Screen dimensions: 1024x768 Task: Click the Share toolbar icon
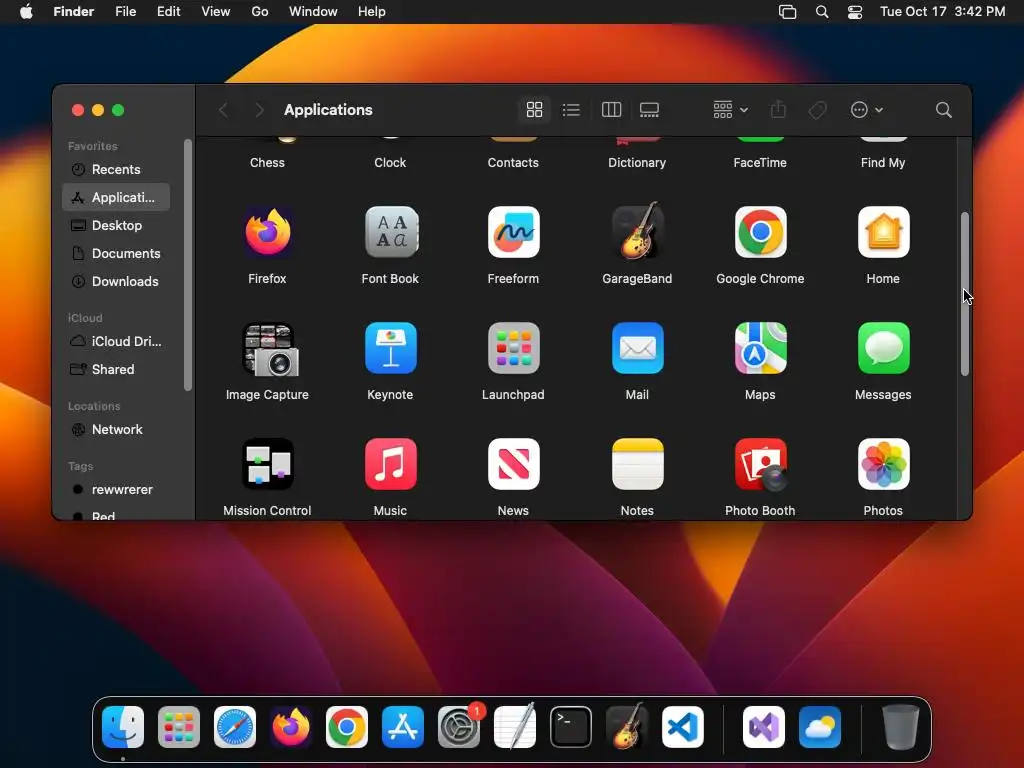[778, 110]
